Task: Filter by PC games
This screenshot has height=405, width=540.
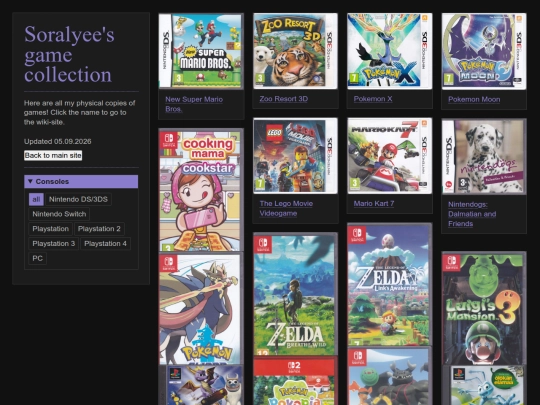Action: [x=38, y=259]
